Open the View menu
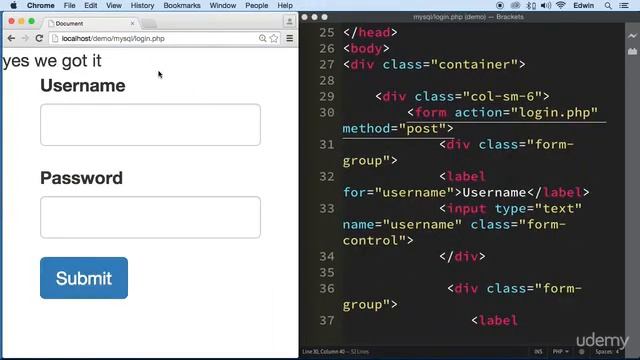640x360 pixels. 114,5
